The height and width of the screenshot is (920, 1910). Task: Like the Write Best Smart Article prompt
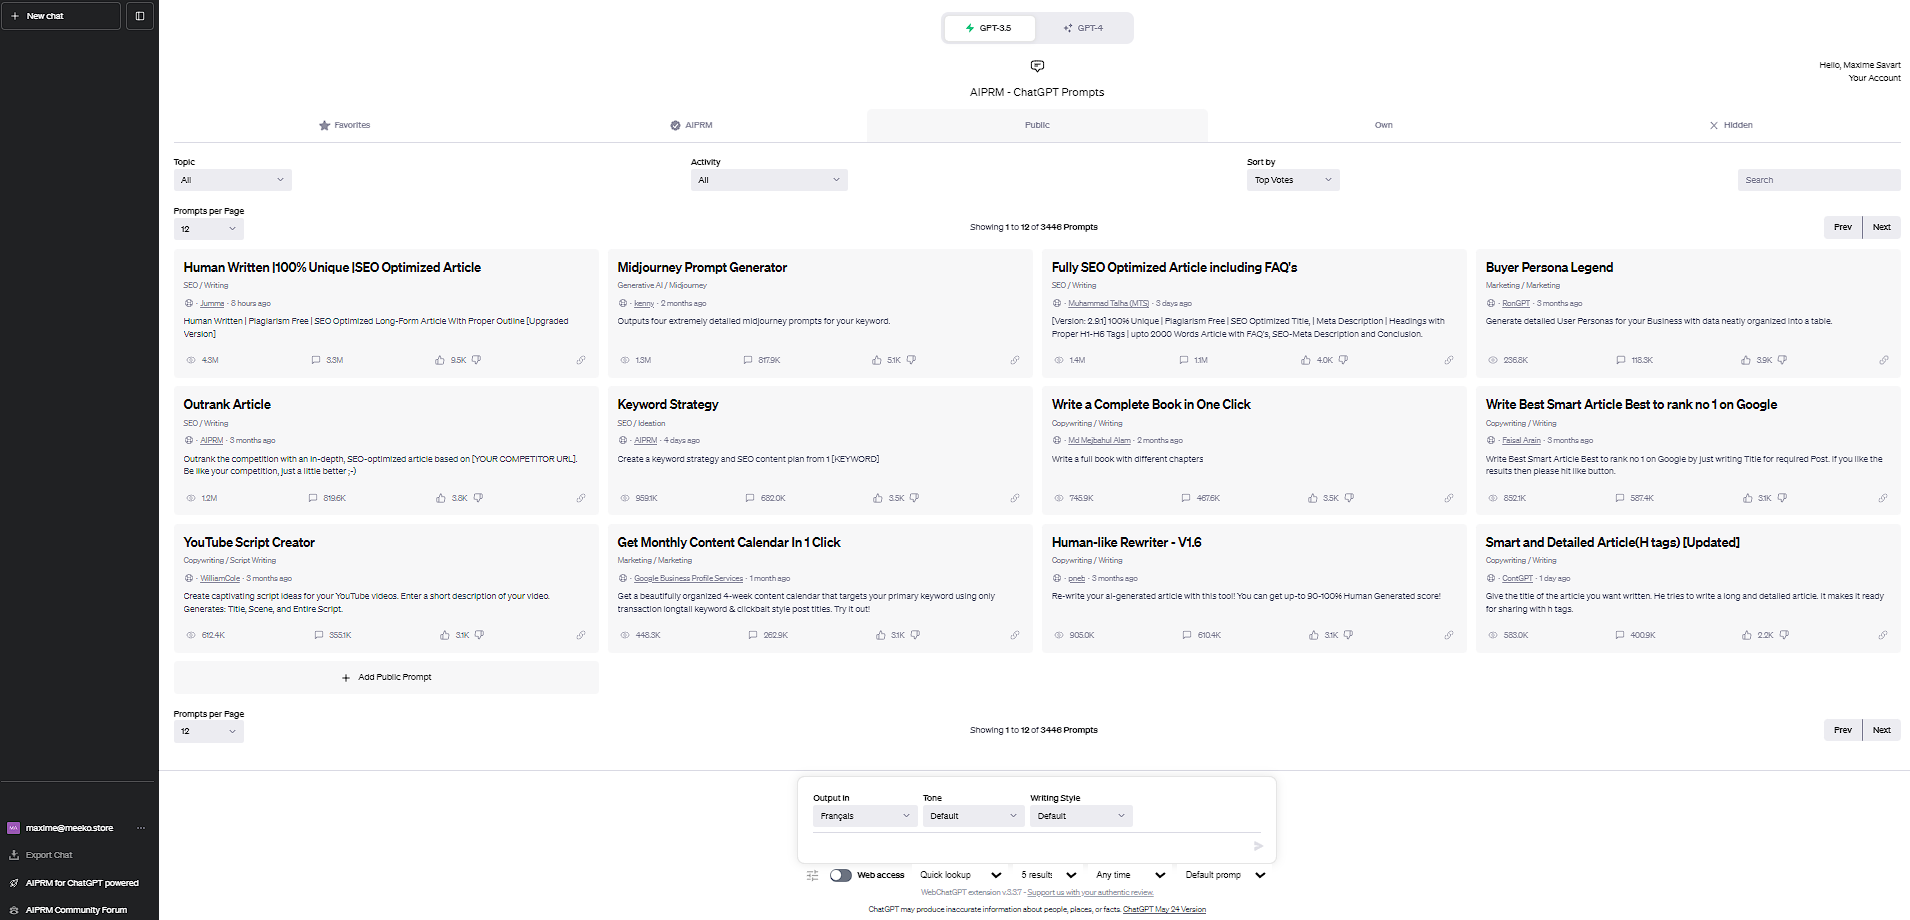point(1748,498)
